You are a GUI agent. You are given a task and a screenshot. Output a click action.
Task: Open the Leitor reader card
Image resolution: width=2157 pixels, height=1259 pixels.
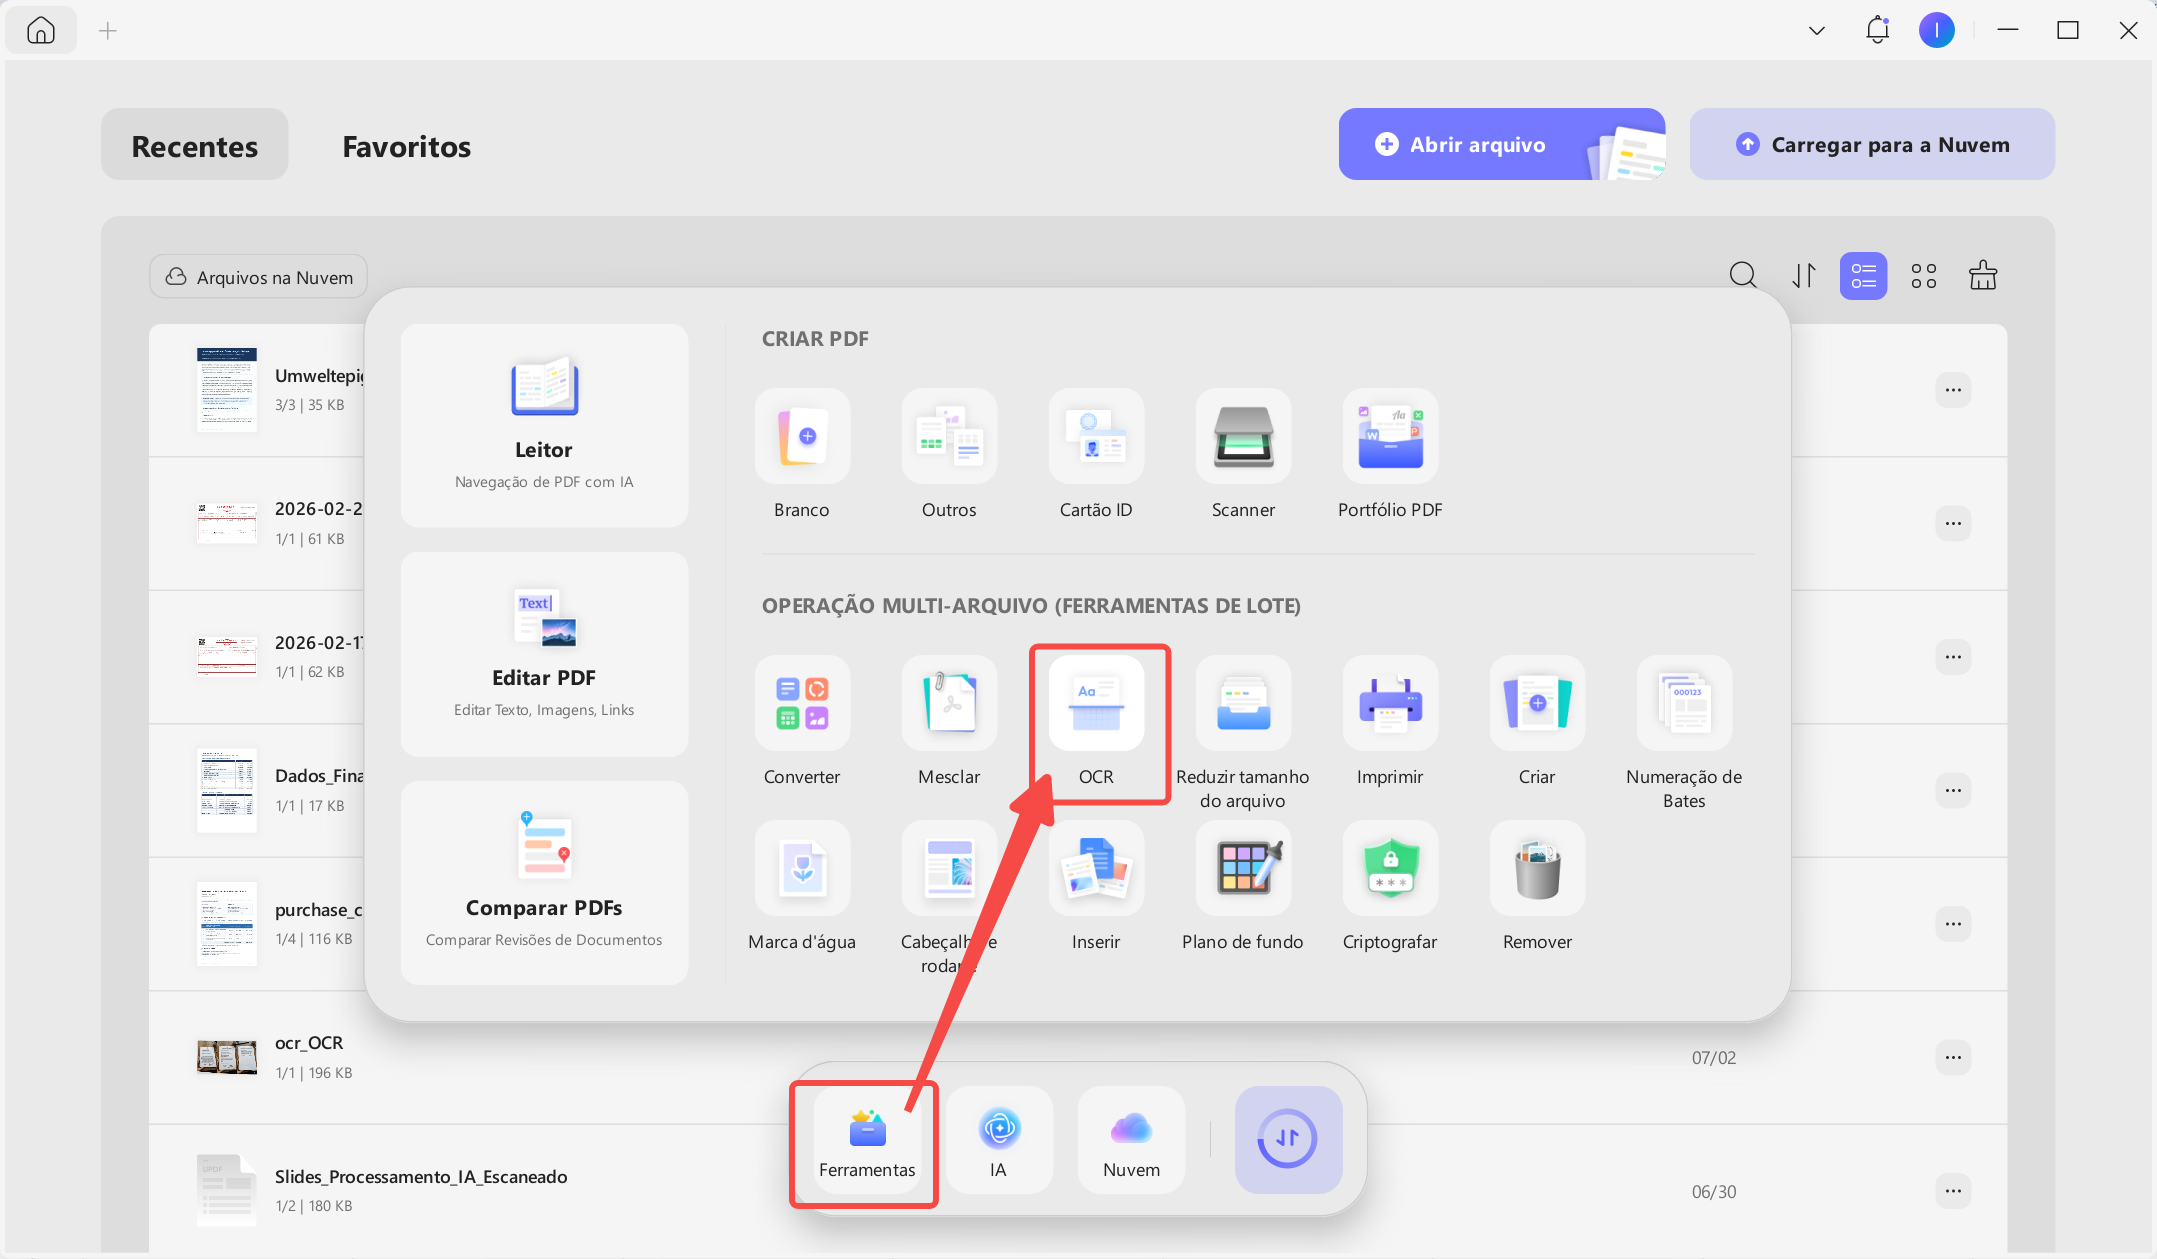tap(544, 425)
